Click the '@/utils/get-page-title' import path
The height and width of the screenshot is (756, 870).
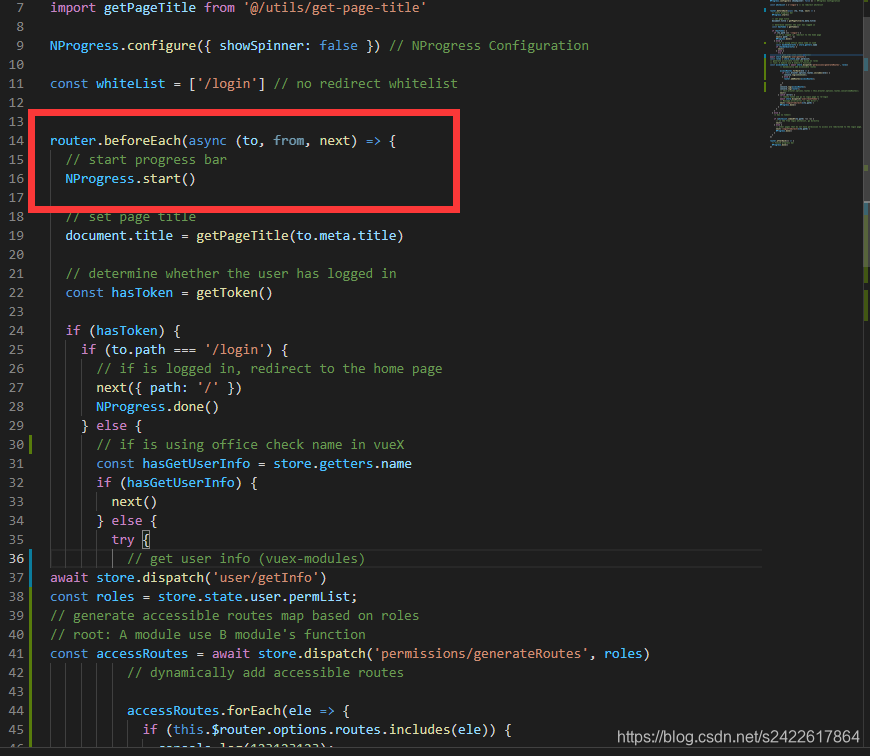point(335,8)
